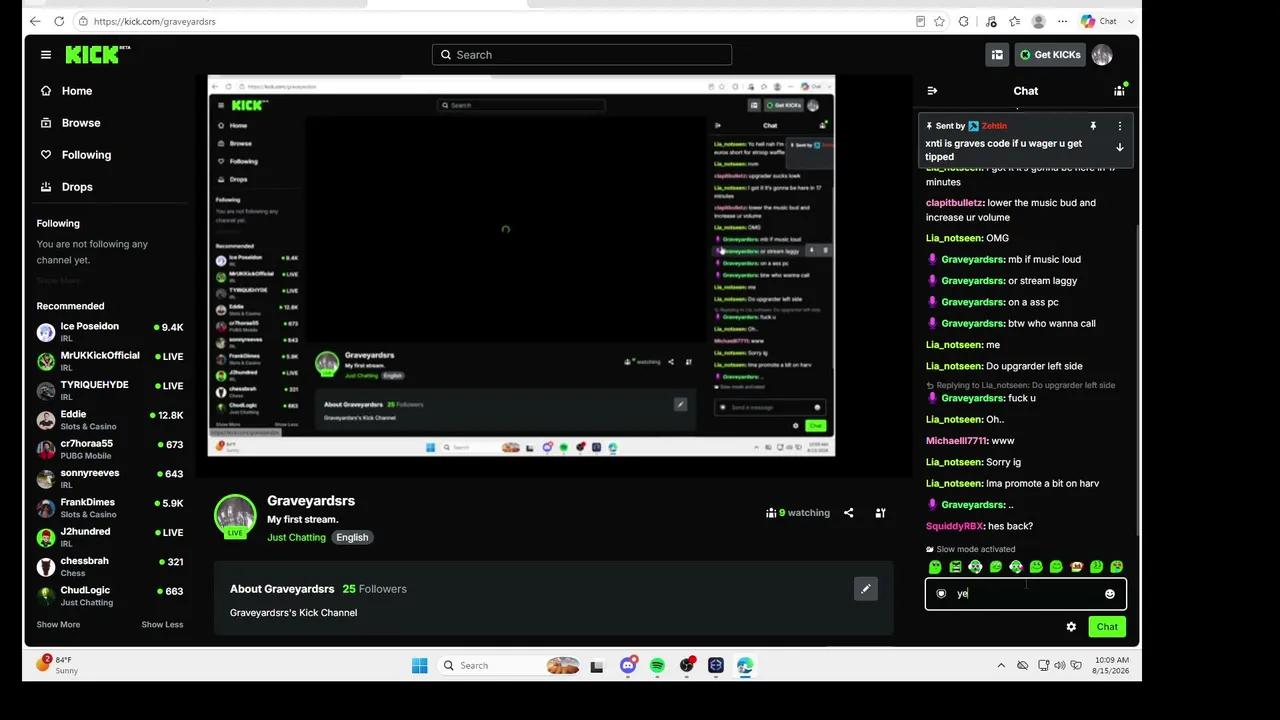Viewport: 1280px width, 720px height.
Task: Click Show More under Recommended channels
Action: pos(58,625)
